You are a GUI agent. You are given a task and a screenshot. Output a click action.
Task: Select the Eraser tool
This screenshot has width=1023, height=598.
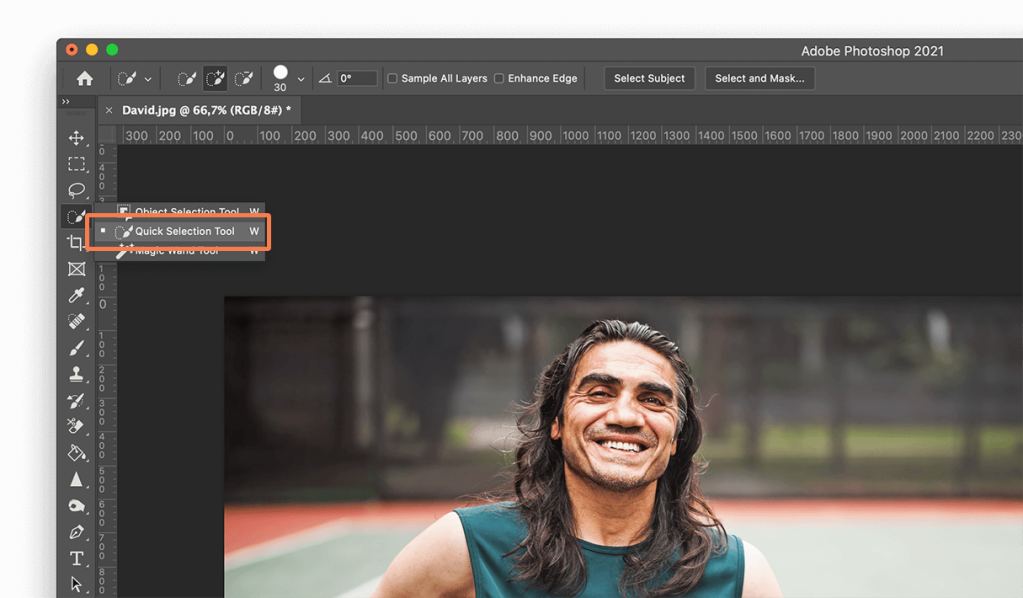pos(76,426)
